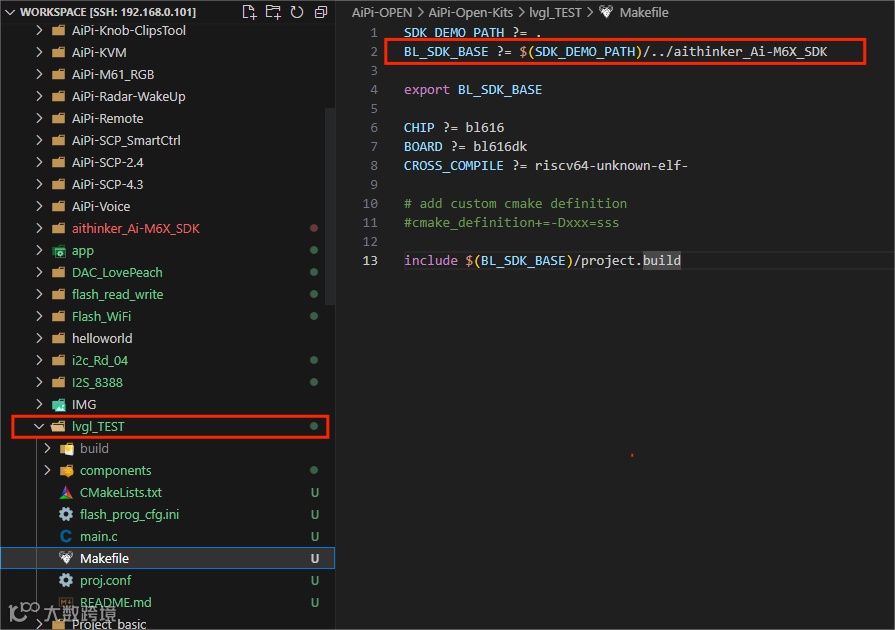This screenshot has width=895, height=630.
Task: Click the C file icon of main.c
Action: pos(66,536)
